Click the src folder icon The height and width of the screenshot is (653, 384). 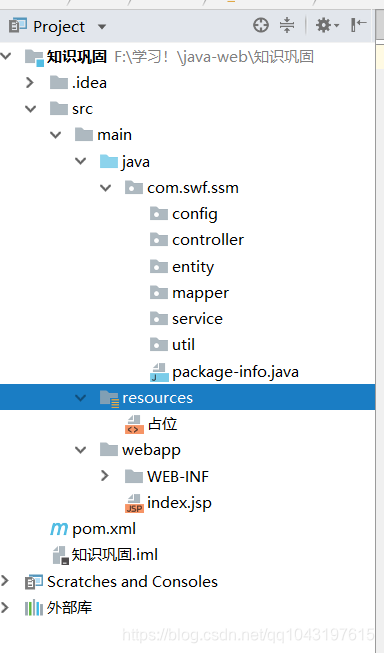(x=59, y=108)
